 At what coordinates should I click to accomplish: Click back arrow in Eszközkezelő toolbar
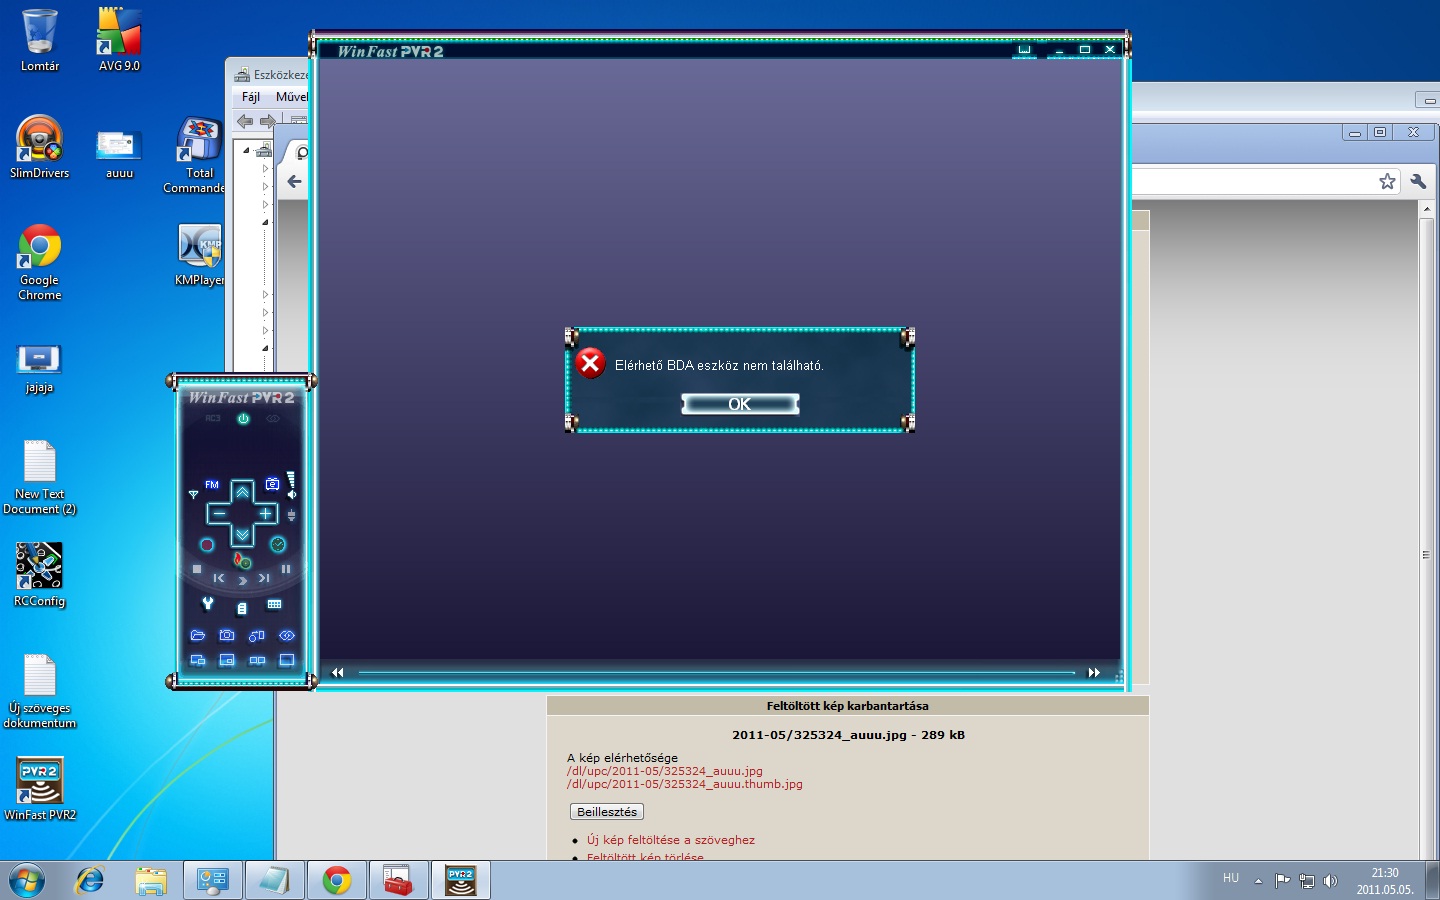click(x=245, y=121)
